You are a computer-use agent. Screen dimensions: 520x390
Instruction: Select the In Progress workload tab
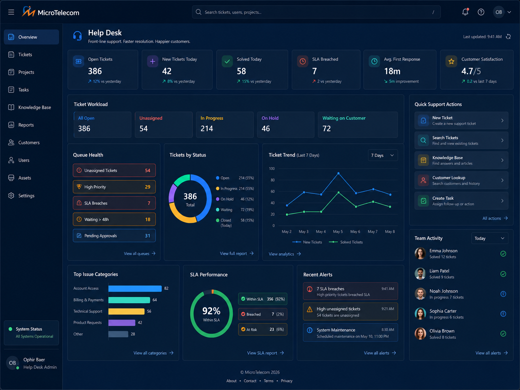225,124
